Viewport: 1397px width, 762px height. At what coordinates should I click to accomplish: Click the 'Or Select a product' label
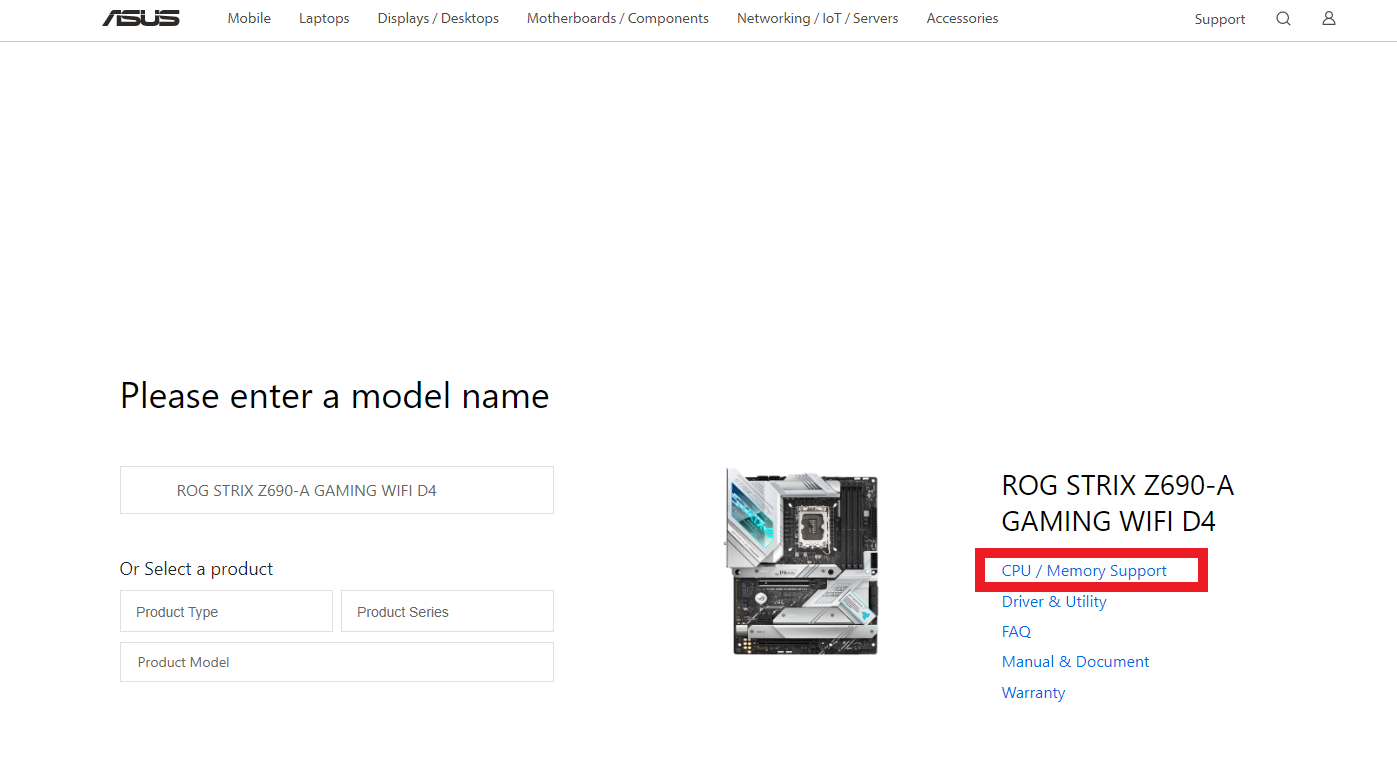(x=196, y=568)
